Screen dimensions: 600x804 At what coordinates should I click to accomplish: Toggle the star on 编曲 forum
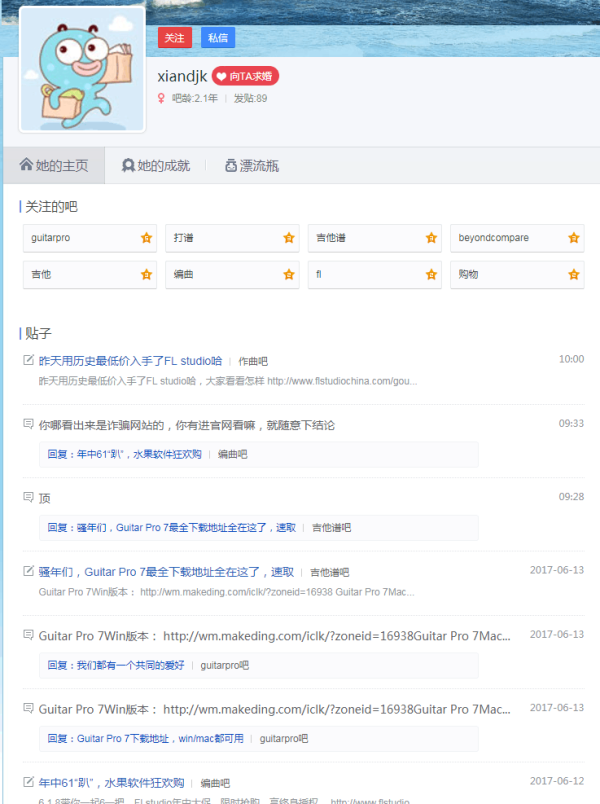pyautogui.click(x=289, y=274)
